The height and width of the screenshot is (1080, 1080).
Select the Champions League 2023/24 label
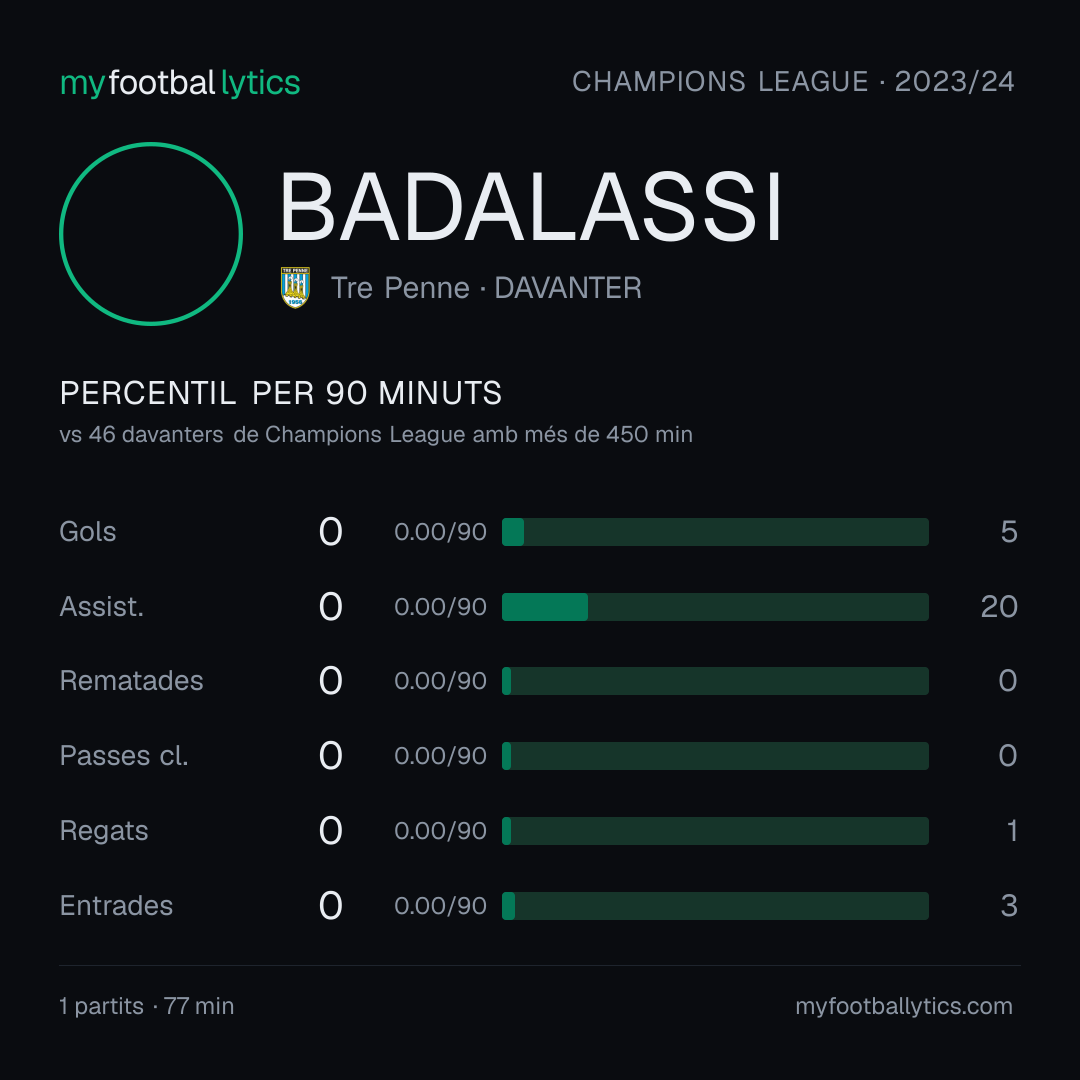pyautogui.click(x=793, y=81)
